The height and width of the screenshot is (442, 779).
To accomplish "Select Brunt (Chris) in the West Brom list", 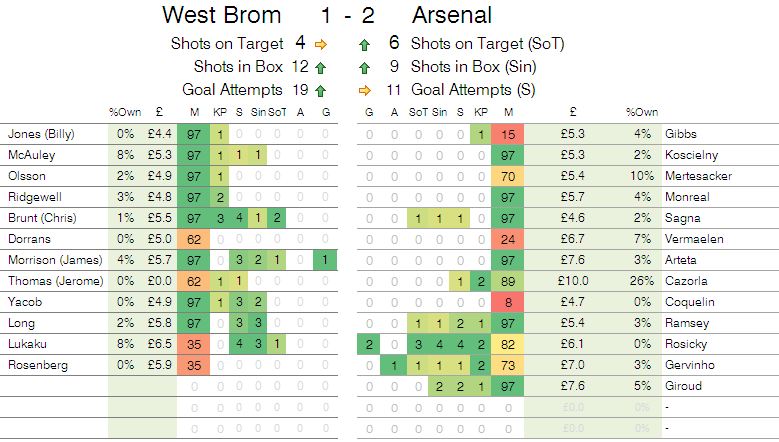I will click(x=38, y=218).
